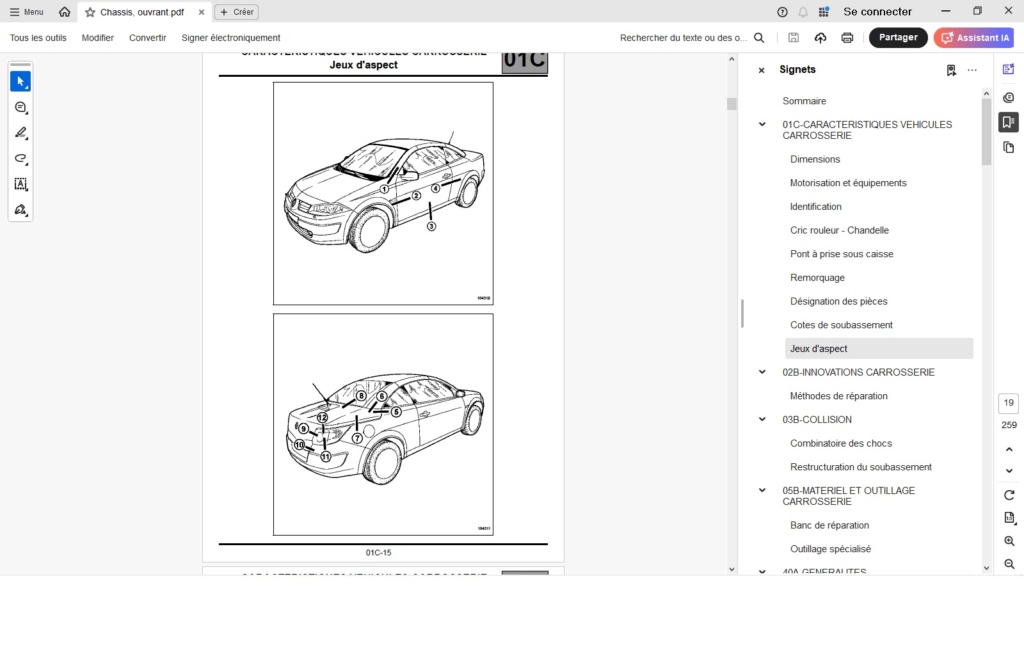Collapse 02B-INNOVATIONS CARROSSERIE section
The height and width of the screenshot is (645, 1024).
coord(762,372)
